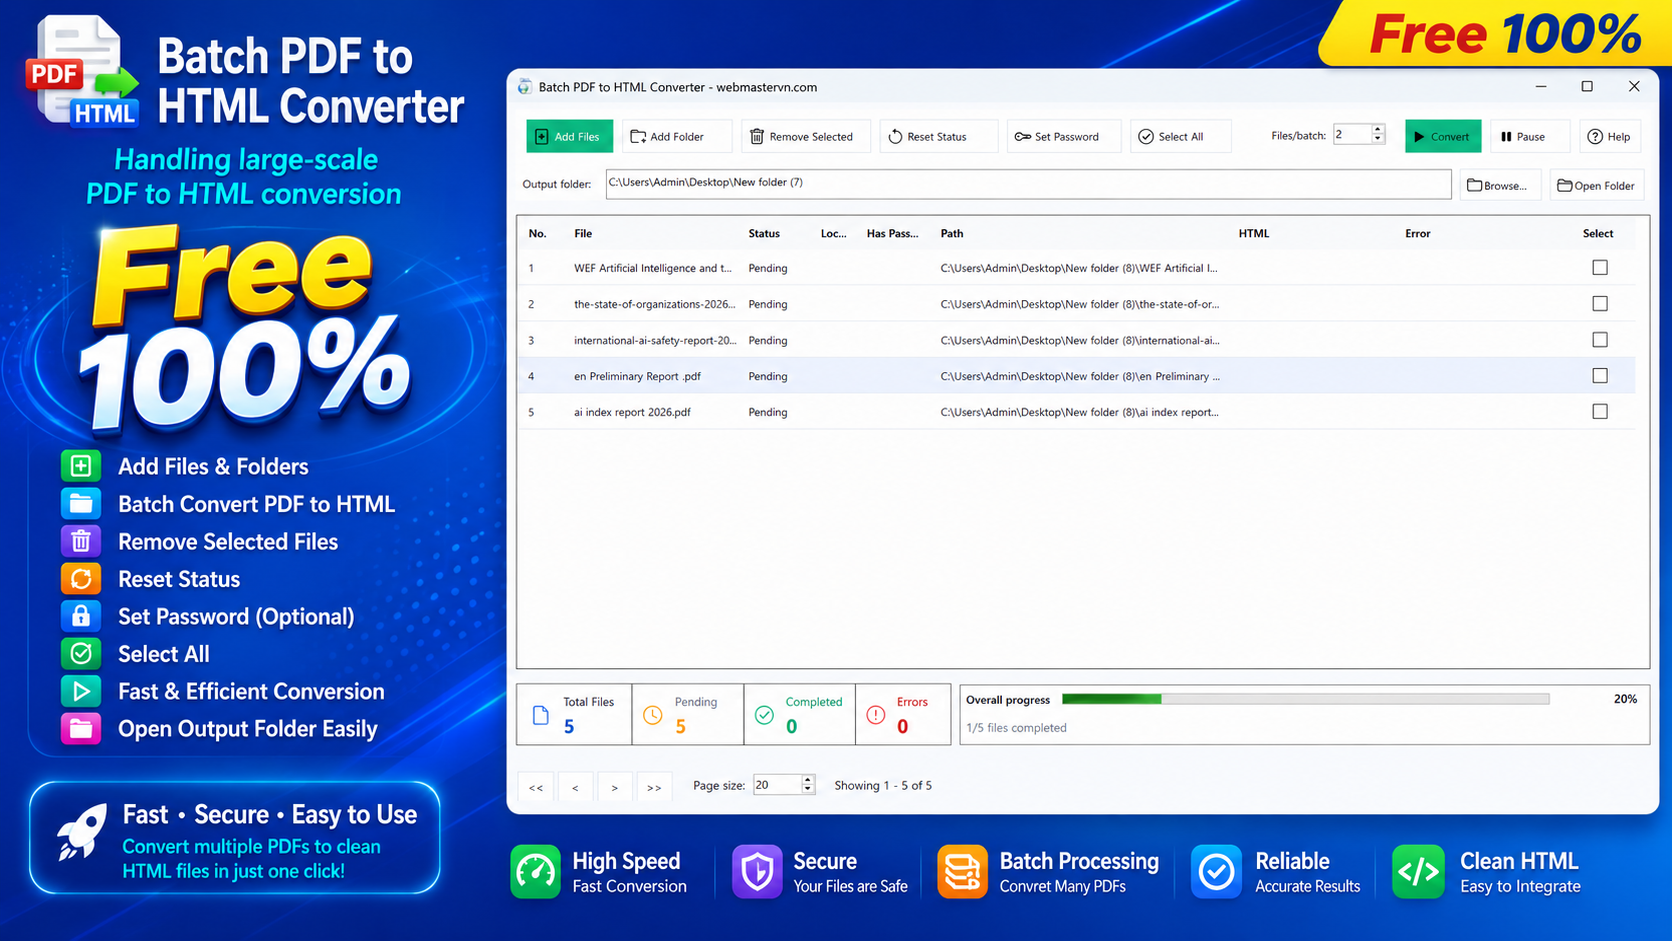1672x941 pixels.
Task: Decrease Files/batch value with down arrow
Action: pos(1377,139)
